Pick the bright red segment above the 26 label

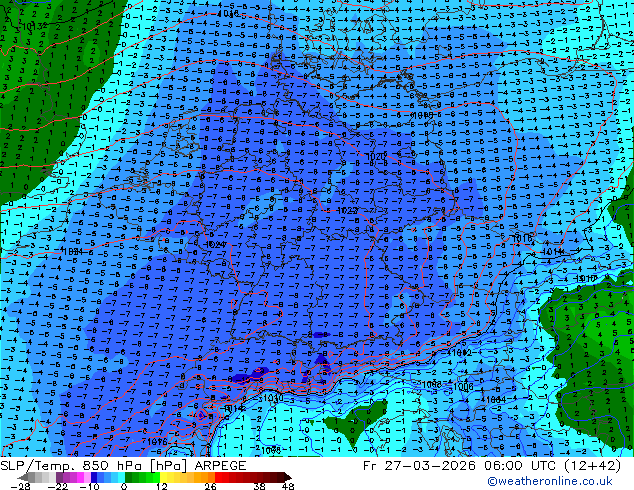(218, 477)
